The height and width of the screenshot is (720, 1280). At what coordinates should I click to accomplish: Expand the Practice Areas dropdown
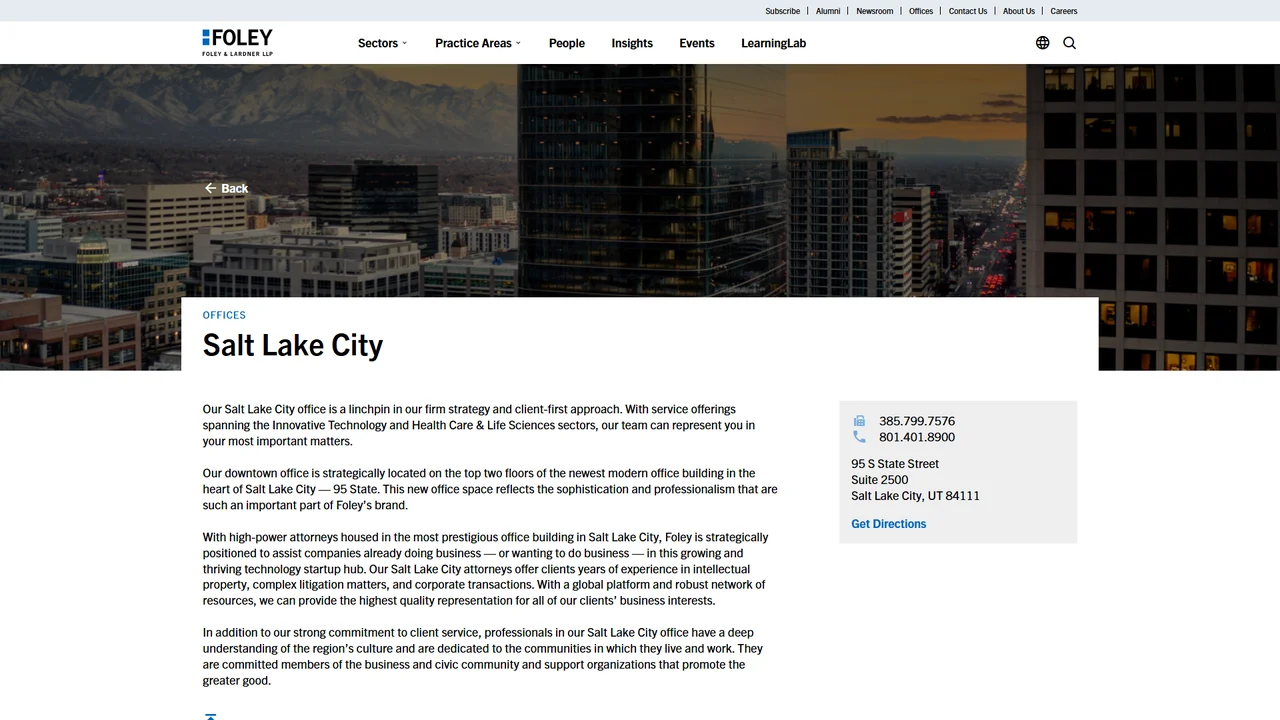(x=478, y=43)
